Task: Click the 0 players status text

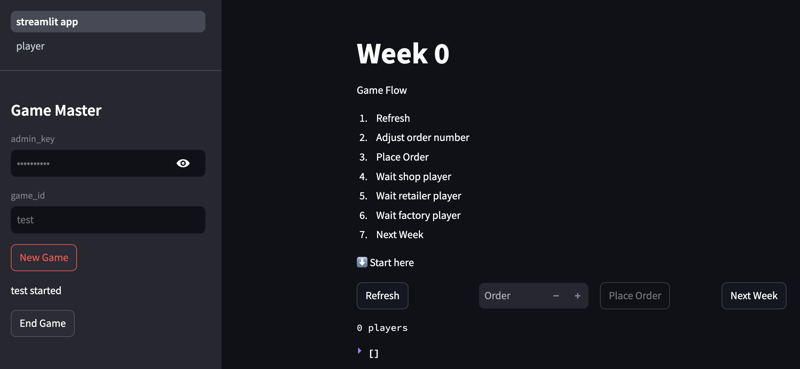Action: (382, 328)
